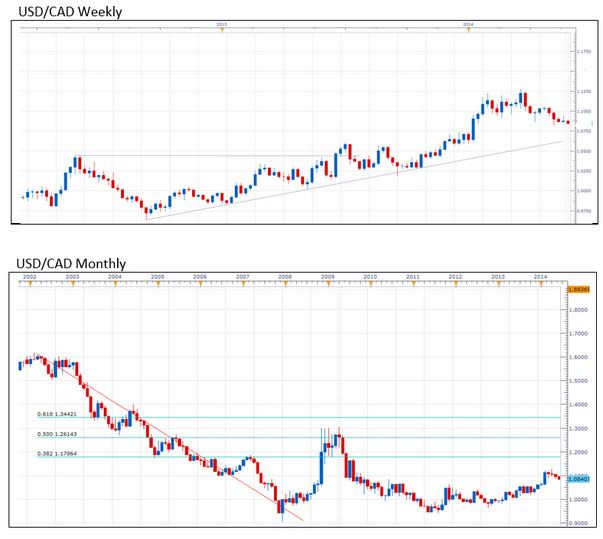The width and height of the screenshot is (603, 539).
Task: Click the 1.0750 weekly axis price
Action: coord(584,131)
